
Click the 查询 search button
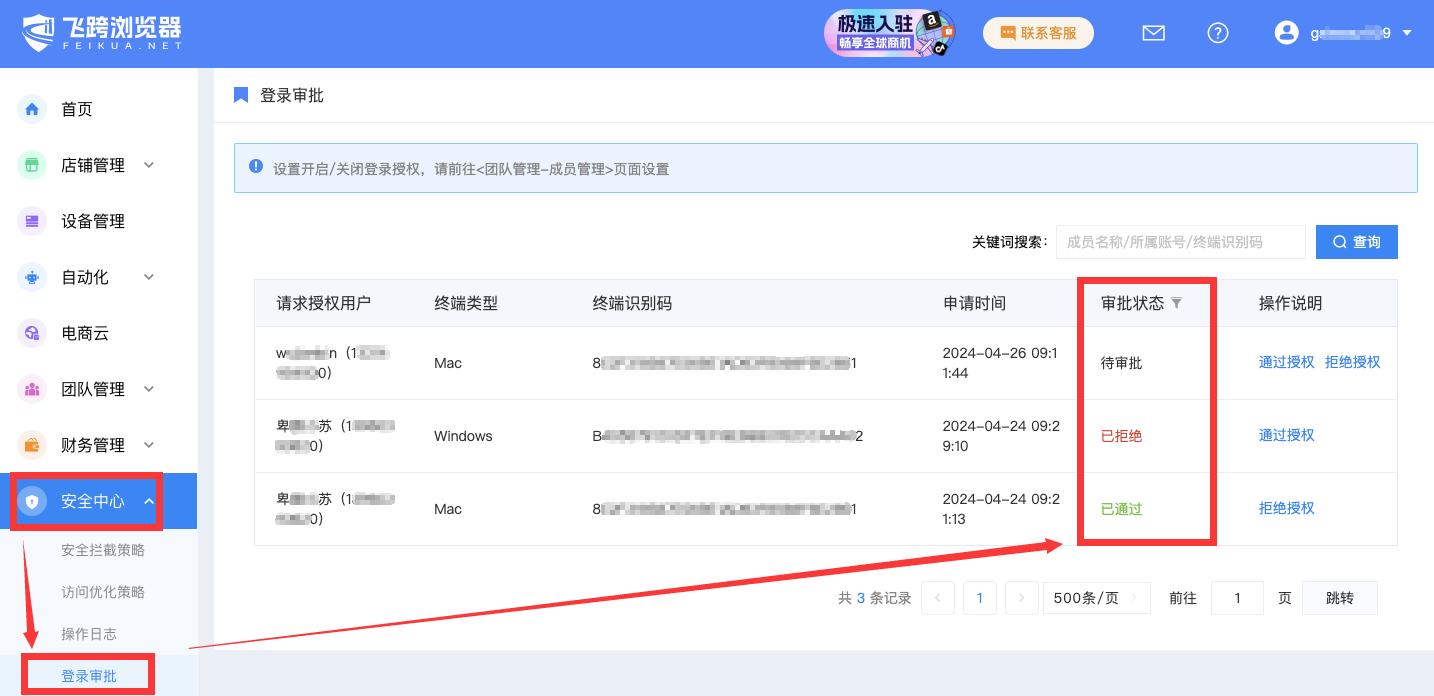click(1356, 242)
